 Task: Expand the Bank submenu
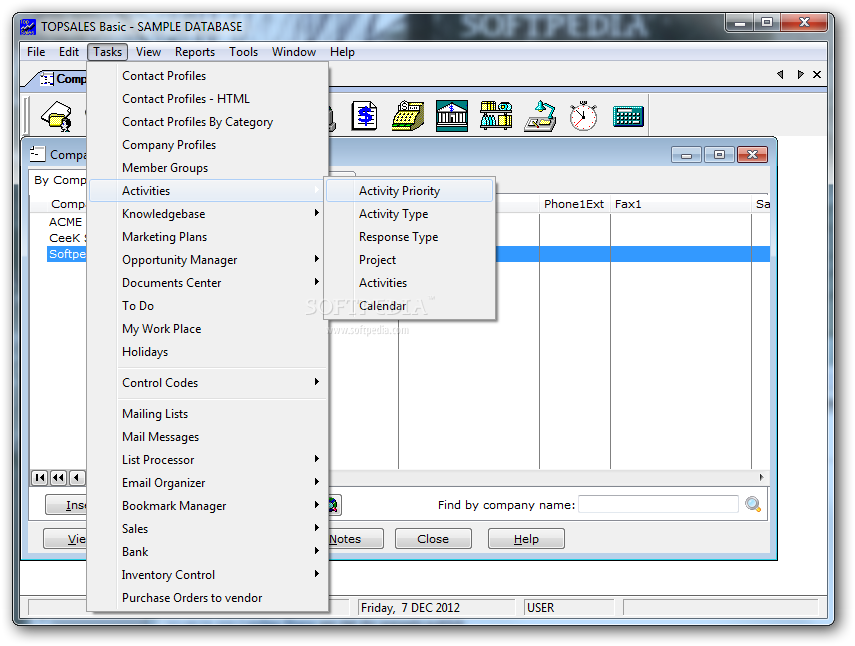[316, 551]
